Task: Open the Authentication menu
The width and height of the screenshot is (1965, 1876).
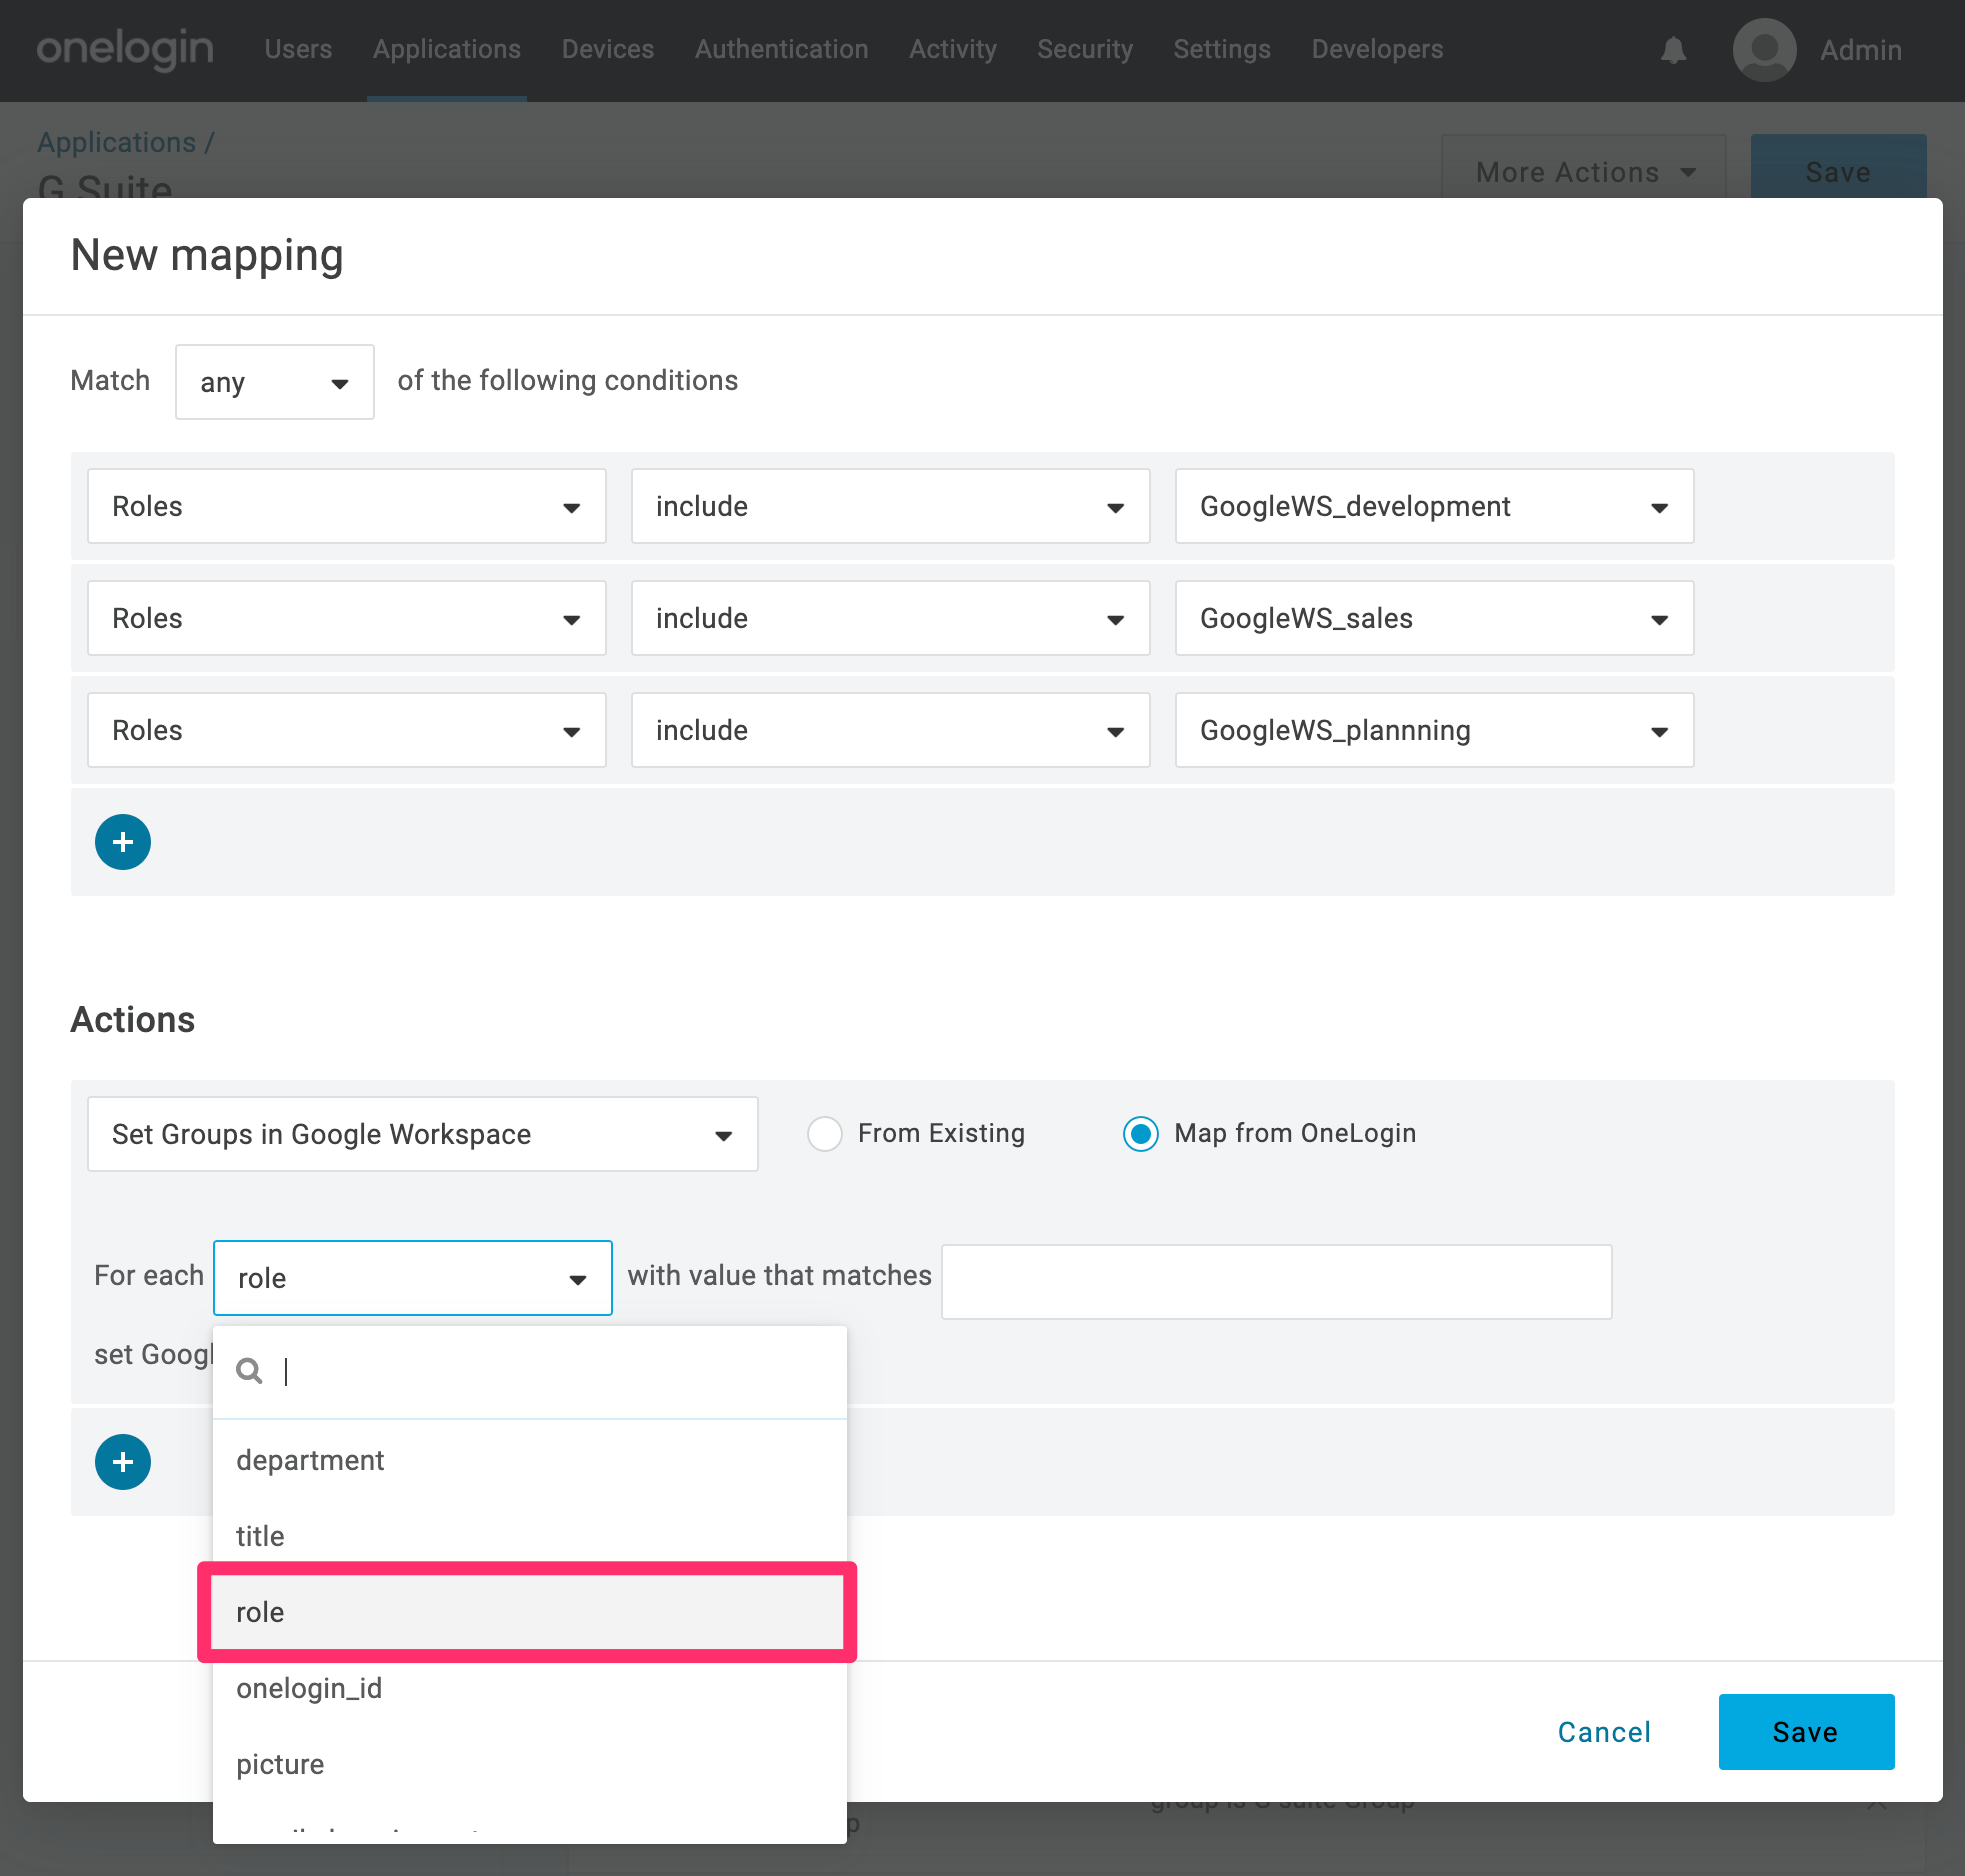Action: coord(782,49)
